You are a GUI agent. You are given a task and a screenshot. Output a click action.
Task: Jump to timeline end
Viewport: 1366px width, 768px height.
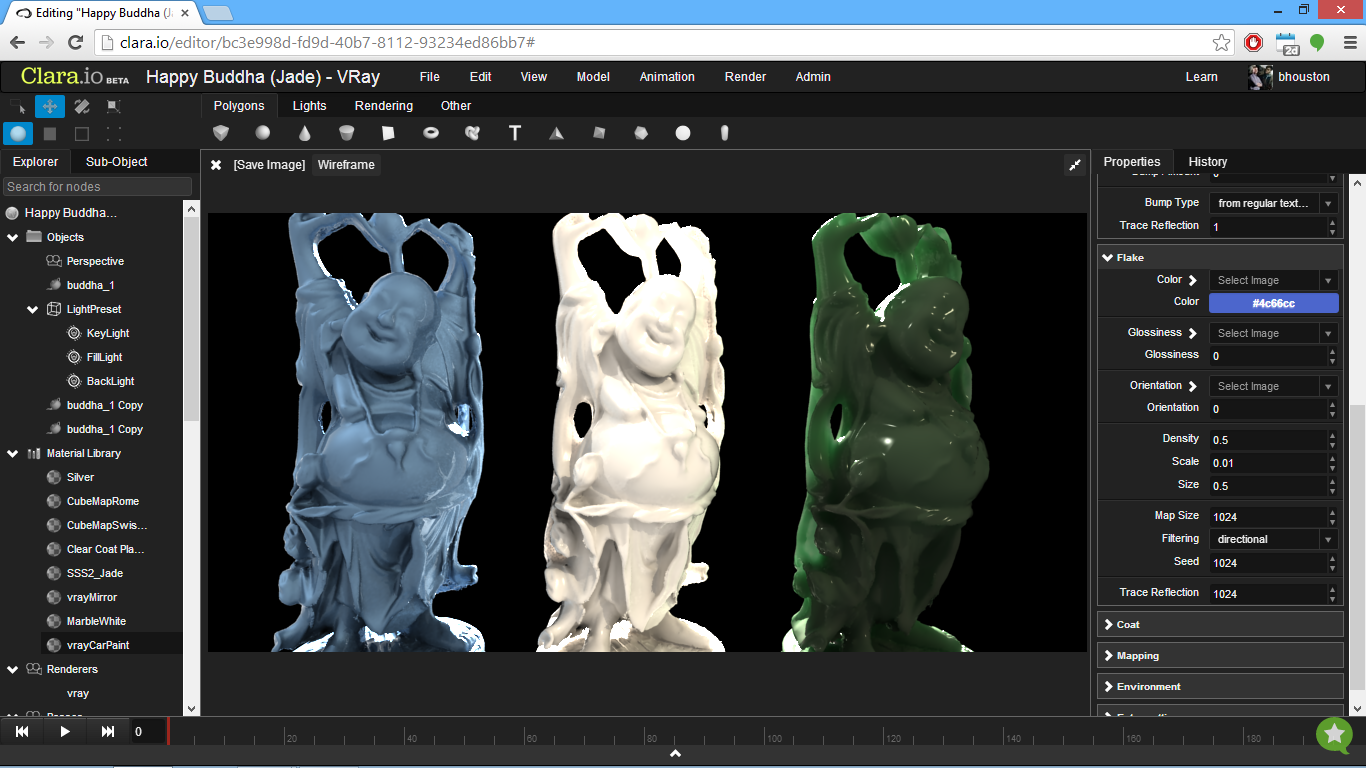click(108, 732)
